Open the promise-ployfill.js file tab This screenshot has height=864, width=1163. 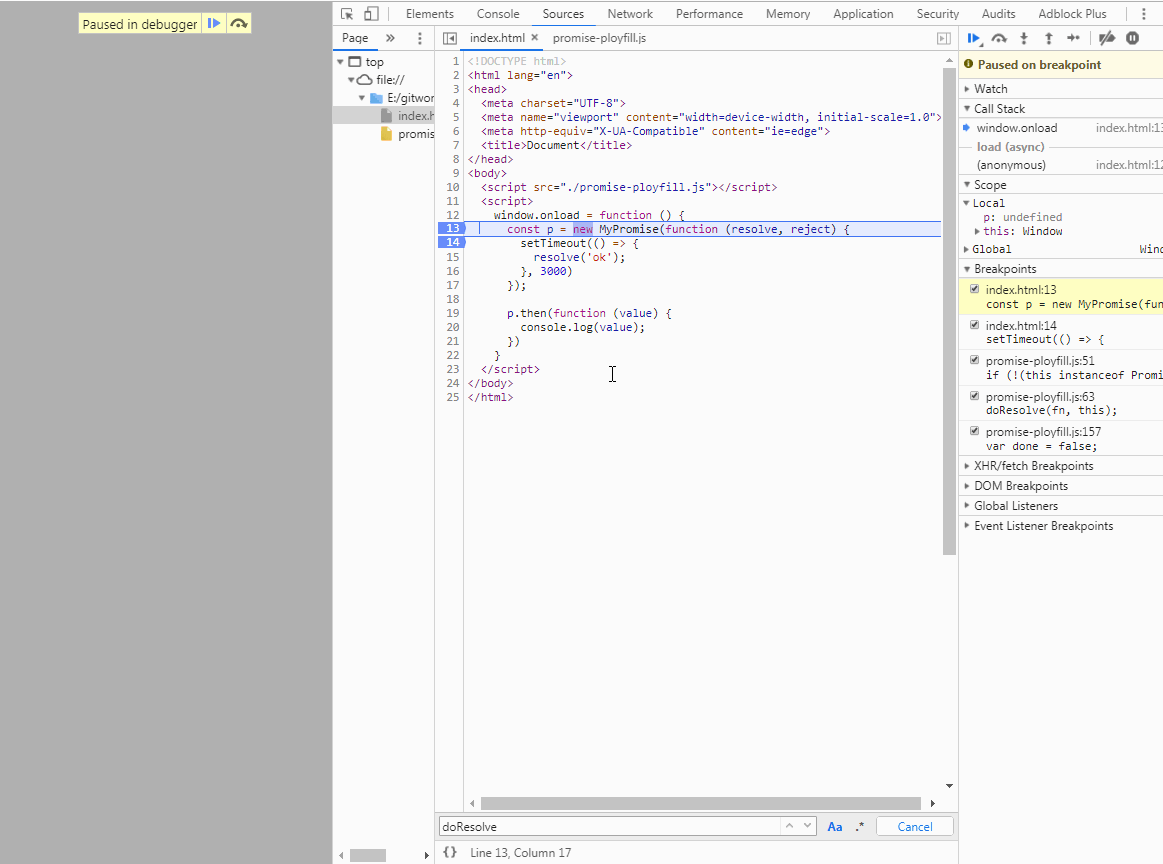pyautogui.click(x=599, y=38)
